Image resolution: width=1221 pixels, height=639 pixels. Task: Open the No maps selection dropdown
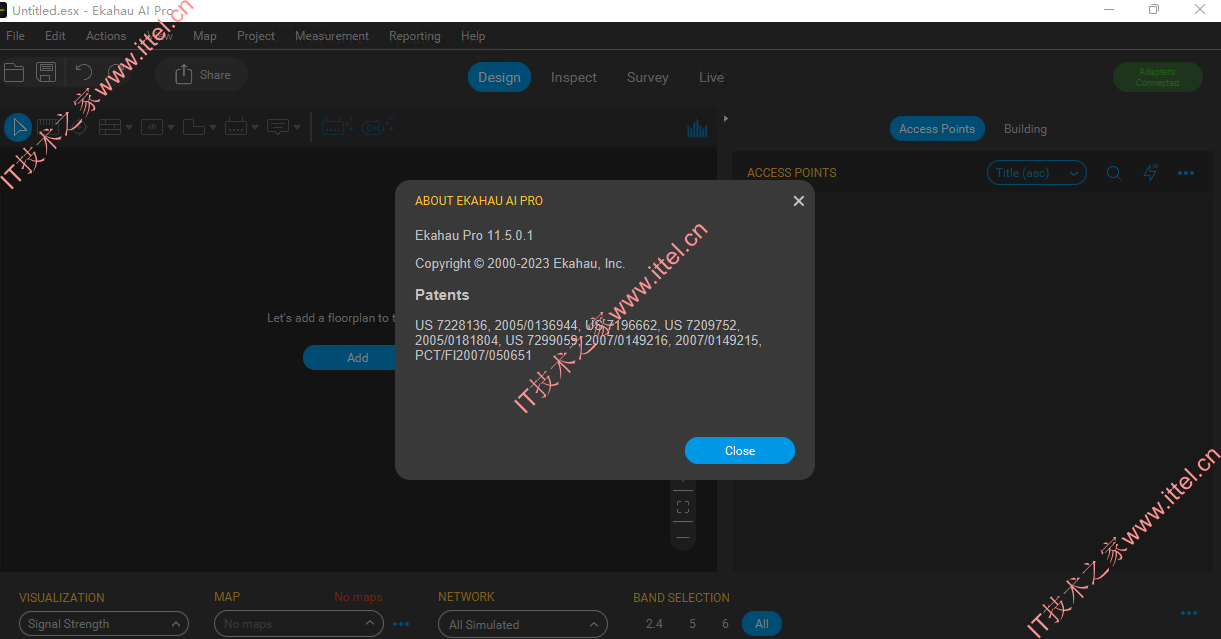tap(299, 624)
